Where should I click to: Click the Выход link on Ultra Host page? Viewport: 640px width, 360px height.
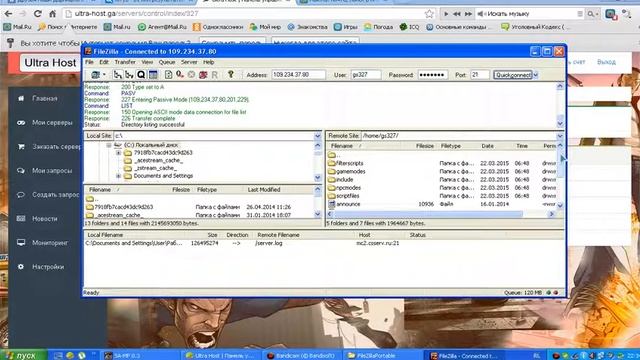coord(606,62)
